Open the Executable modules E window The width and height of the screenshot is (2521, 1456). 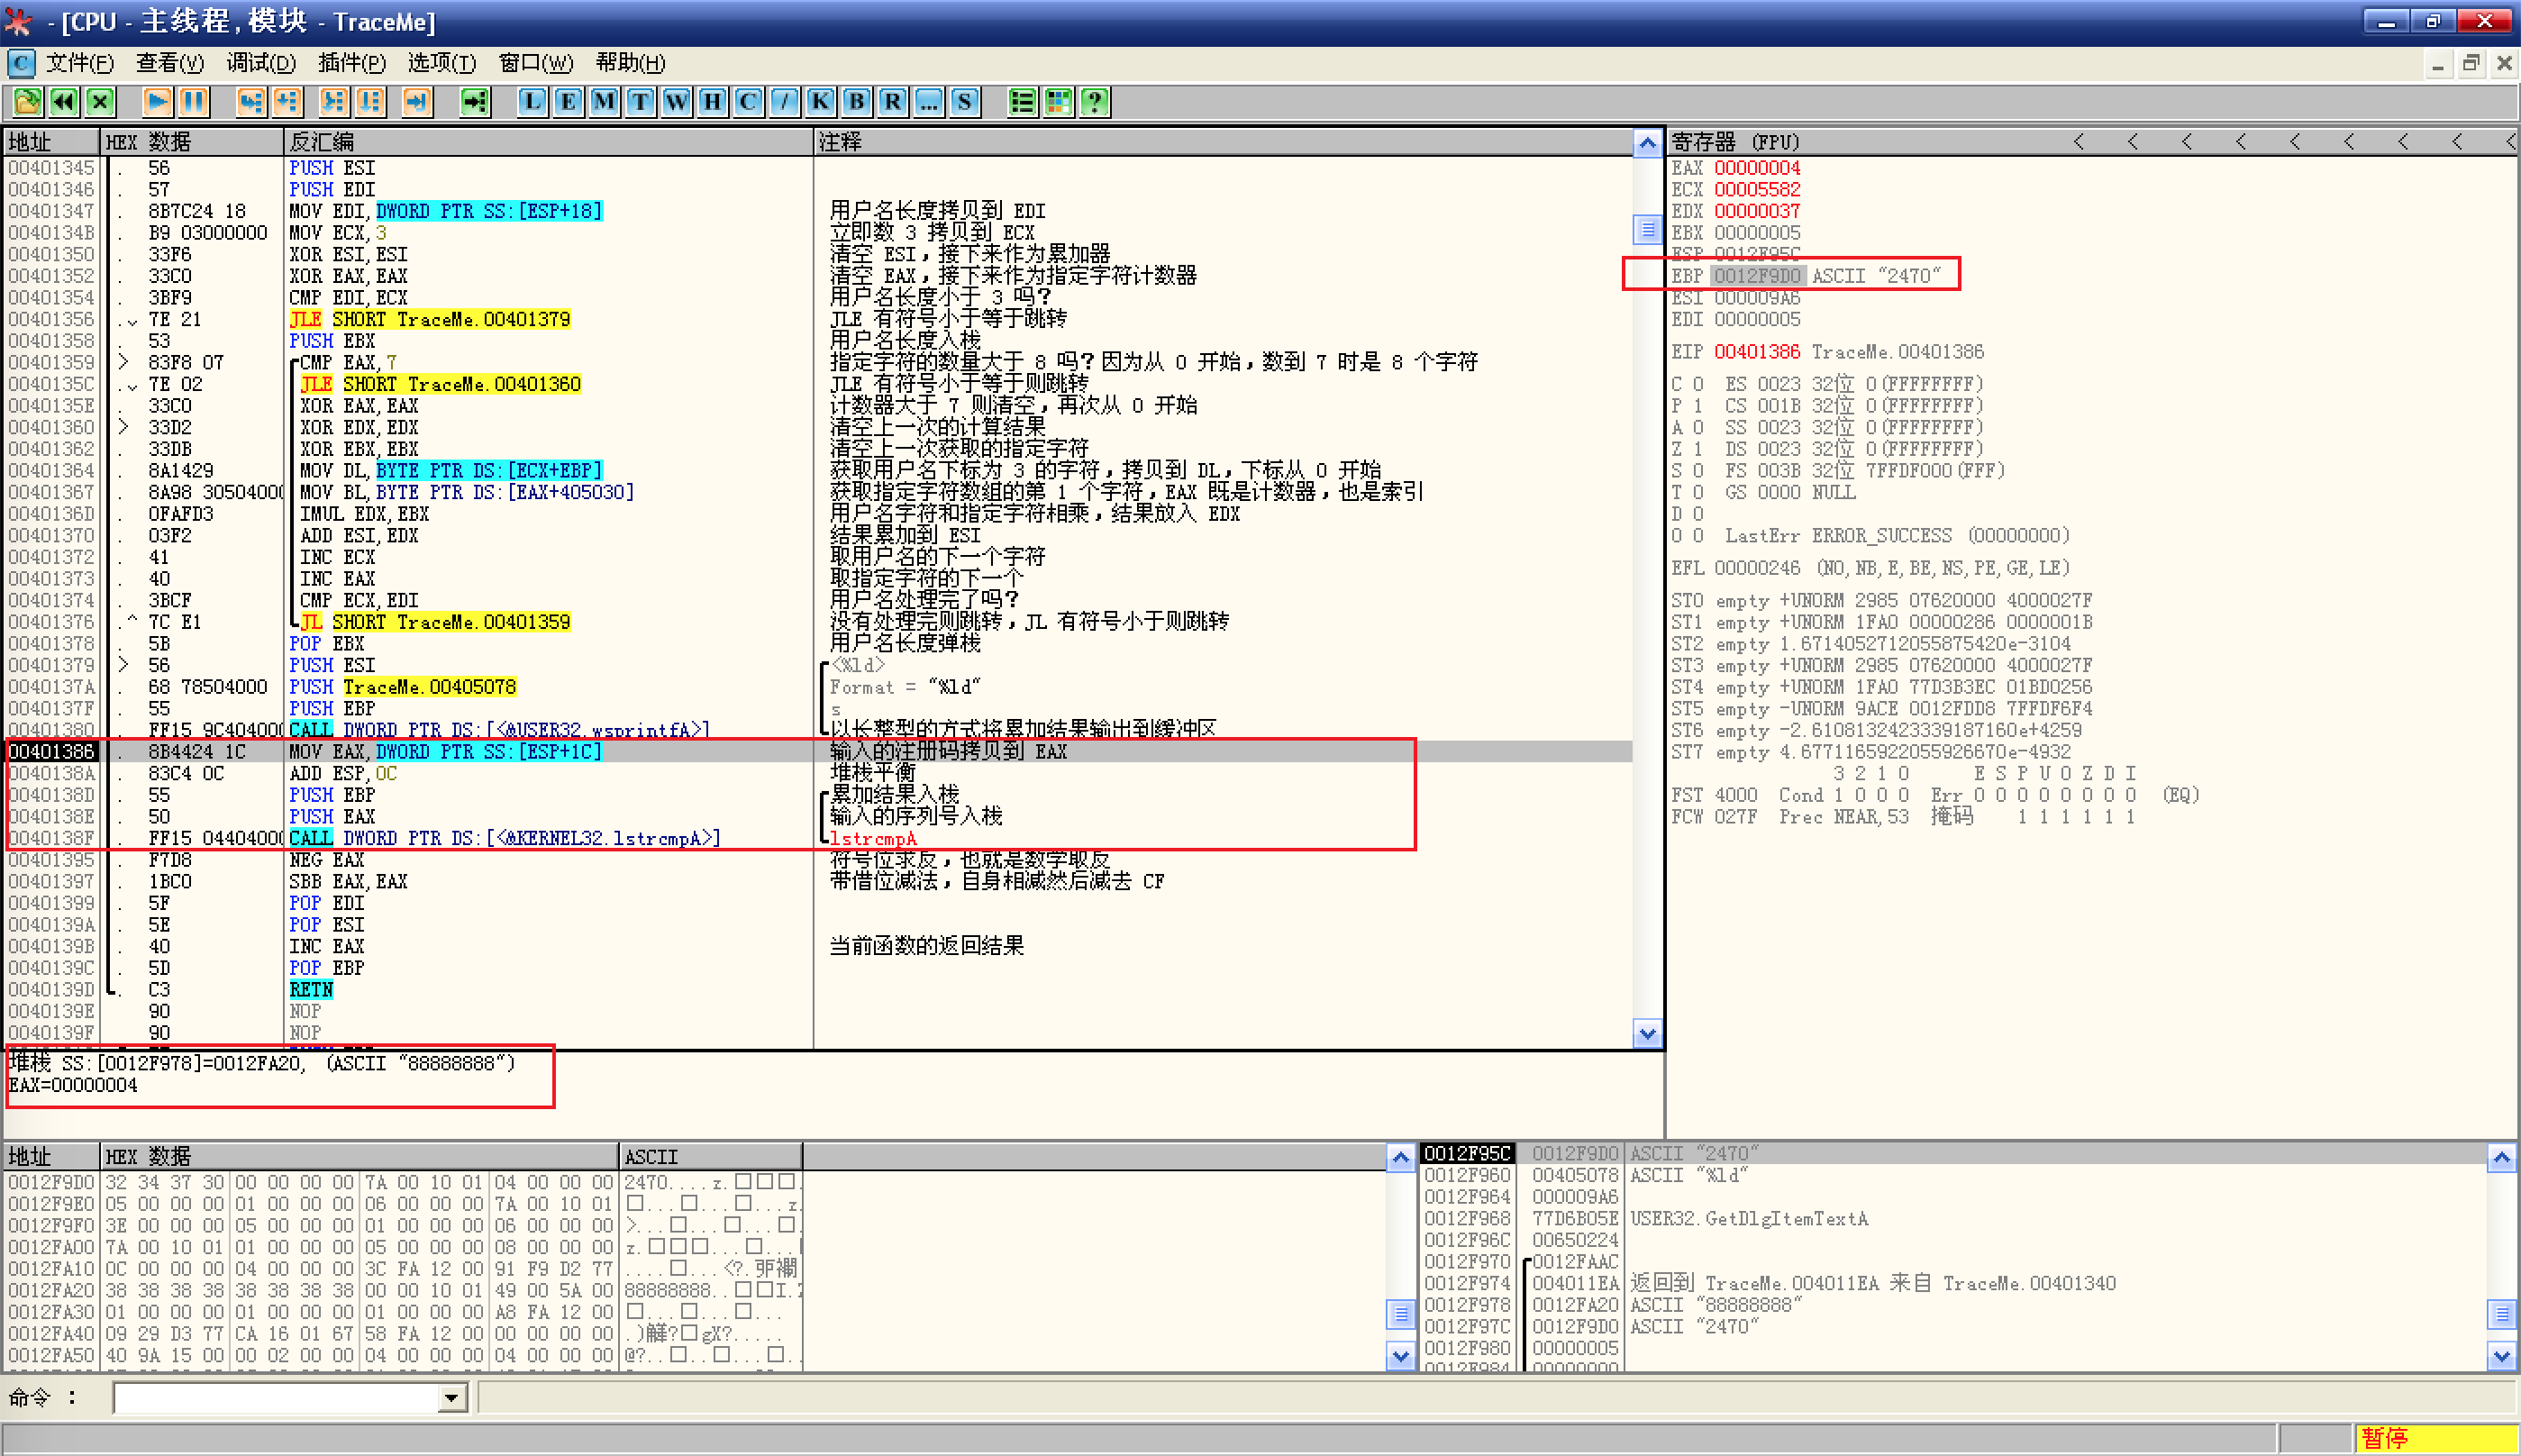568,101
